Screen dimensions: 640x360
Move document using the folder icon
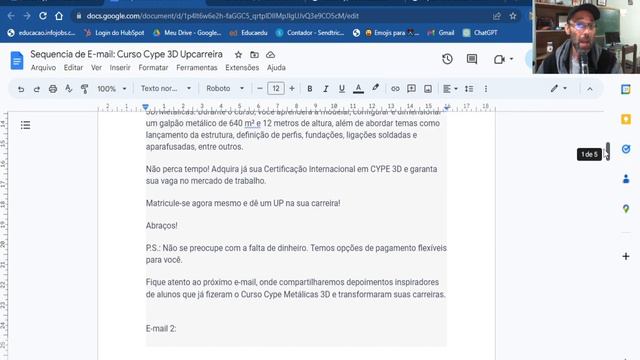click(254, 54)
